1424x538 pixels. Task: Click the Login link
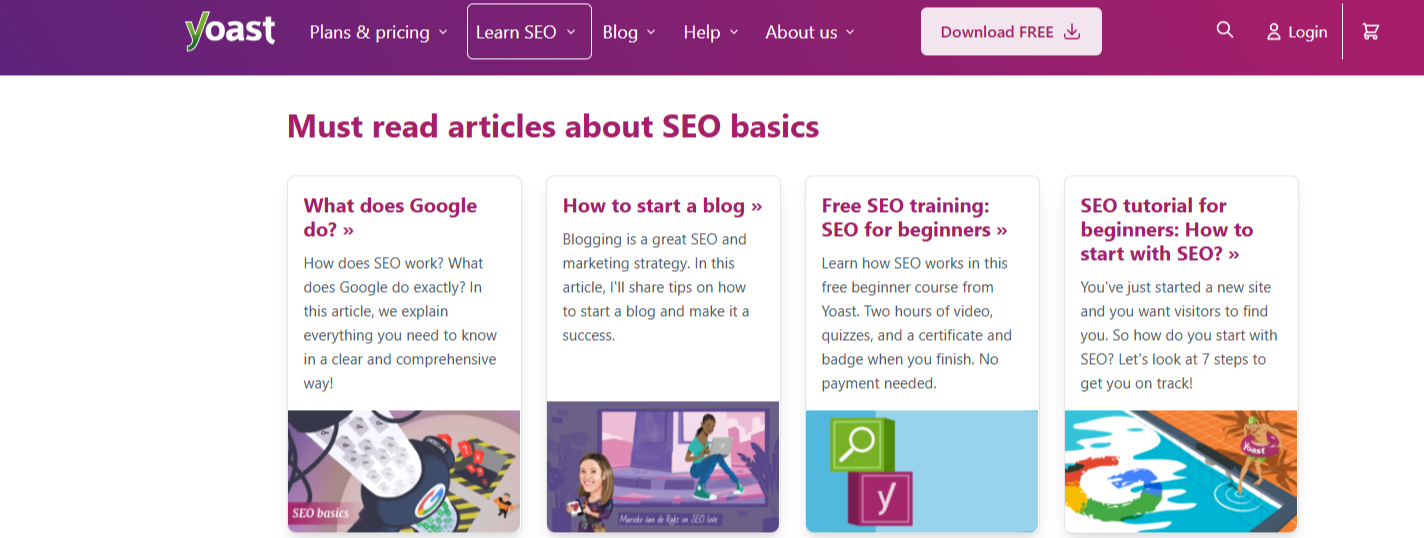(x=1297, y=32)
